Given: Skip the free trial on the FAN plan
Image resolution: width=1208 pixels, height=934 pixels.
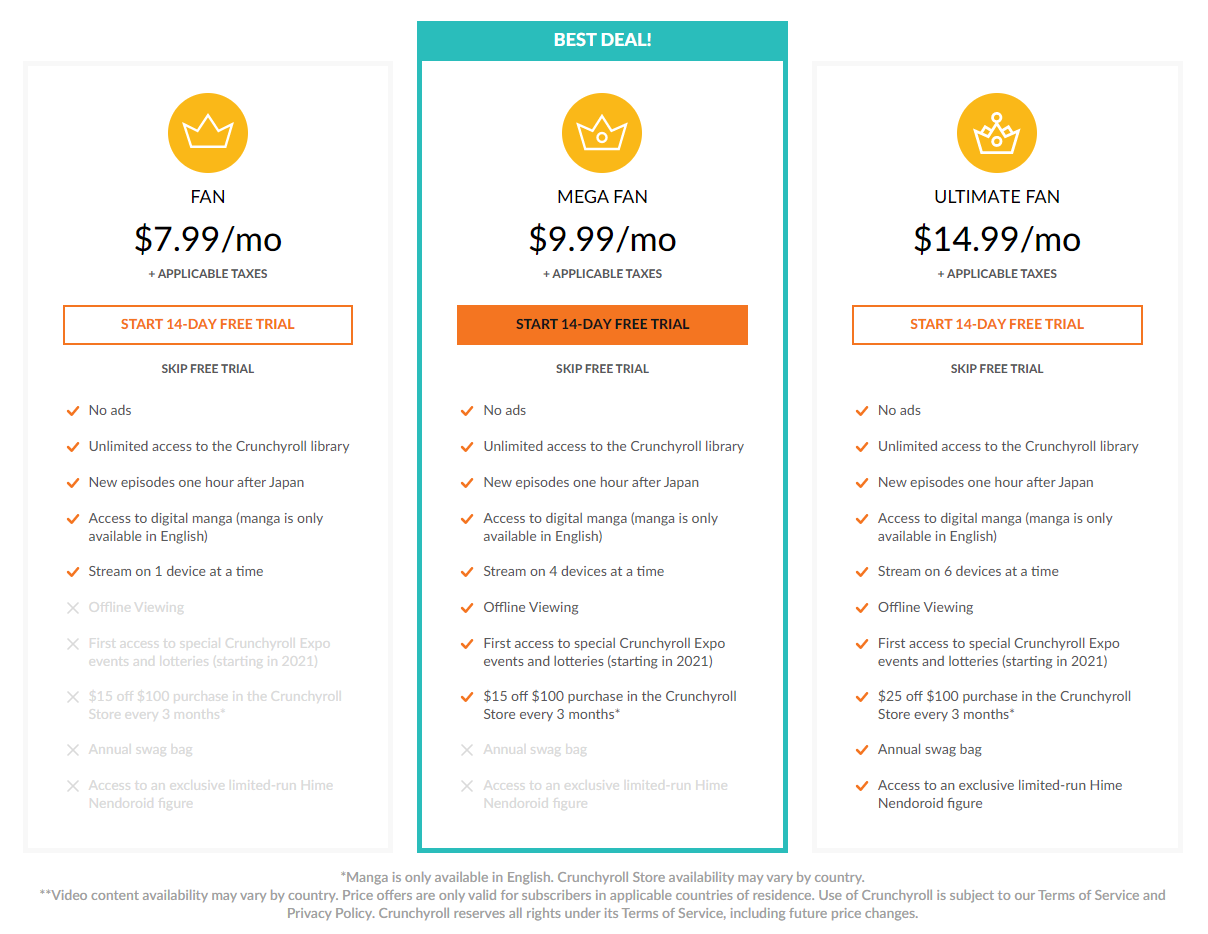Looking at the screenshot, I should click(x=207, y=368).
